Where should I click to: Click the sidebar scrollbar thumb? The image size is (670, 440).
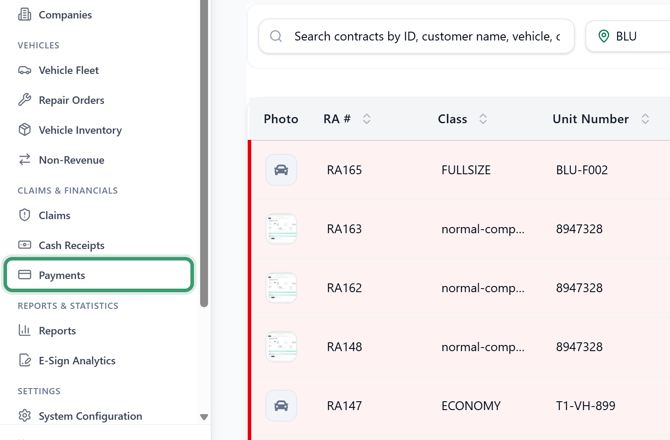204,153
